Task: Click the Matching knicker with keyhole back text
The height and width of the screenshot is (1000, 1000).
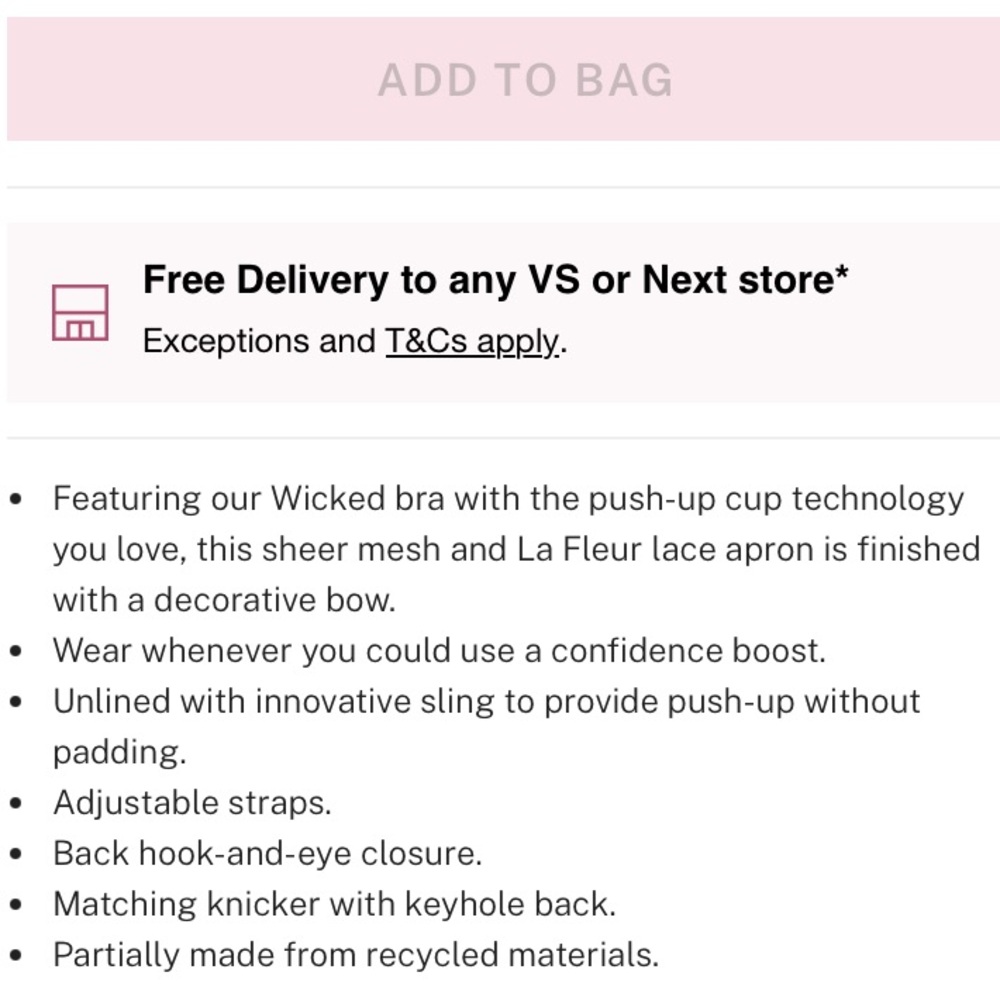Action: (335, 904)
